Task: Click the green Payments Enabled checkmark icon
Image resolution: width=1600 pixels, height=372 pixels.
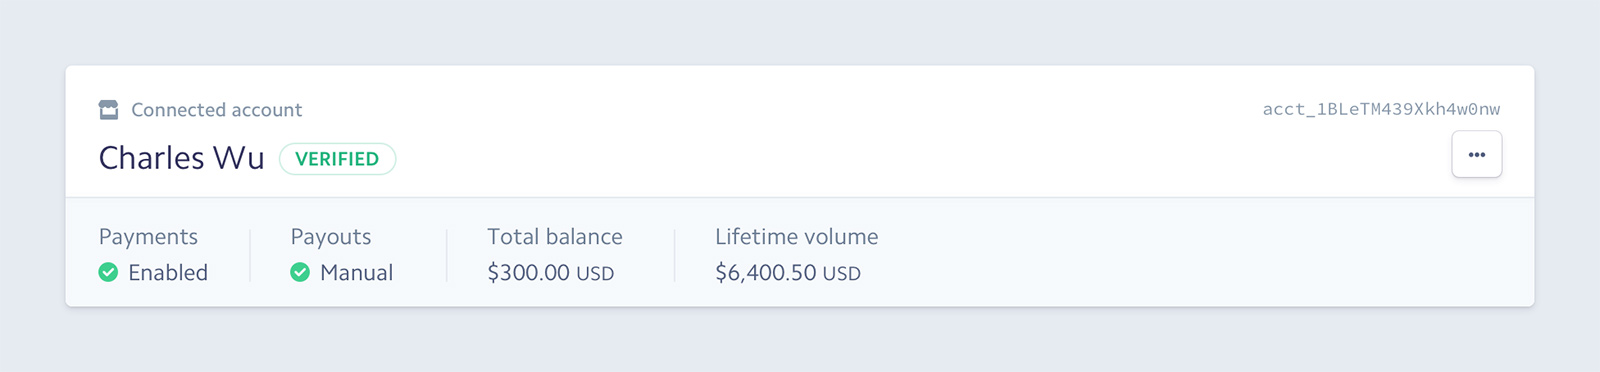Action: pyautogui.click(x=108, y=272)
